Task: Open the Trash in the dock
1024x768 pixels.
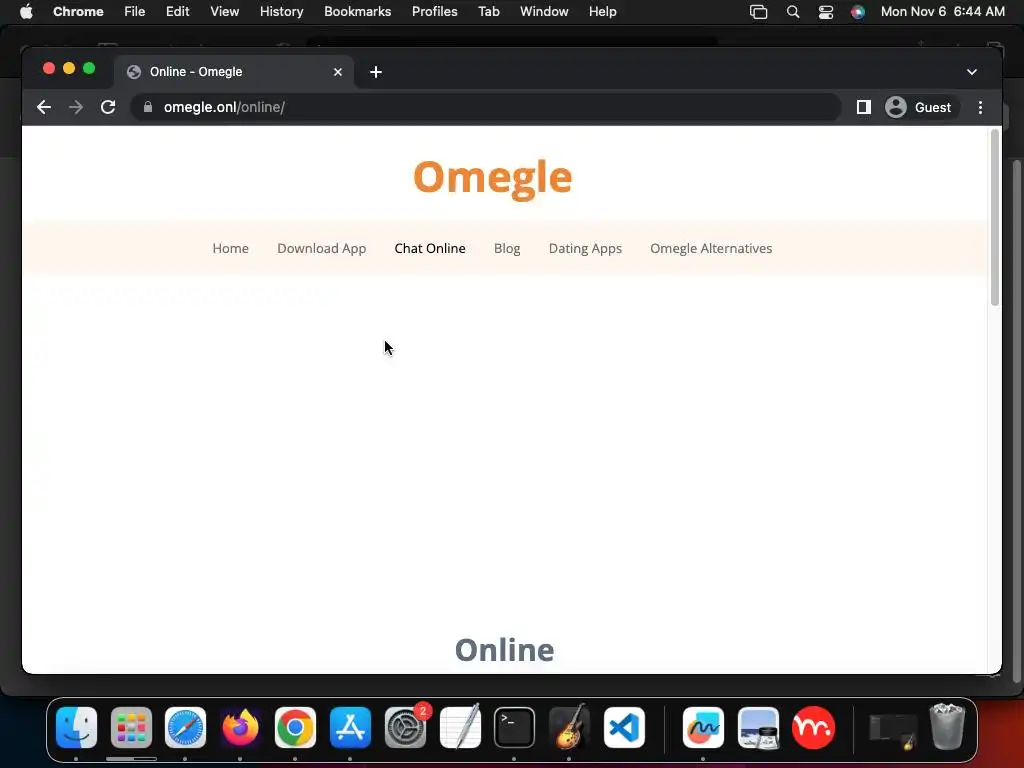Action: coord(947,726)
